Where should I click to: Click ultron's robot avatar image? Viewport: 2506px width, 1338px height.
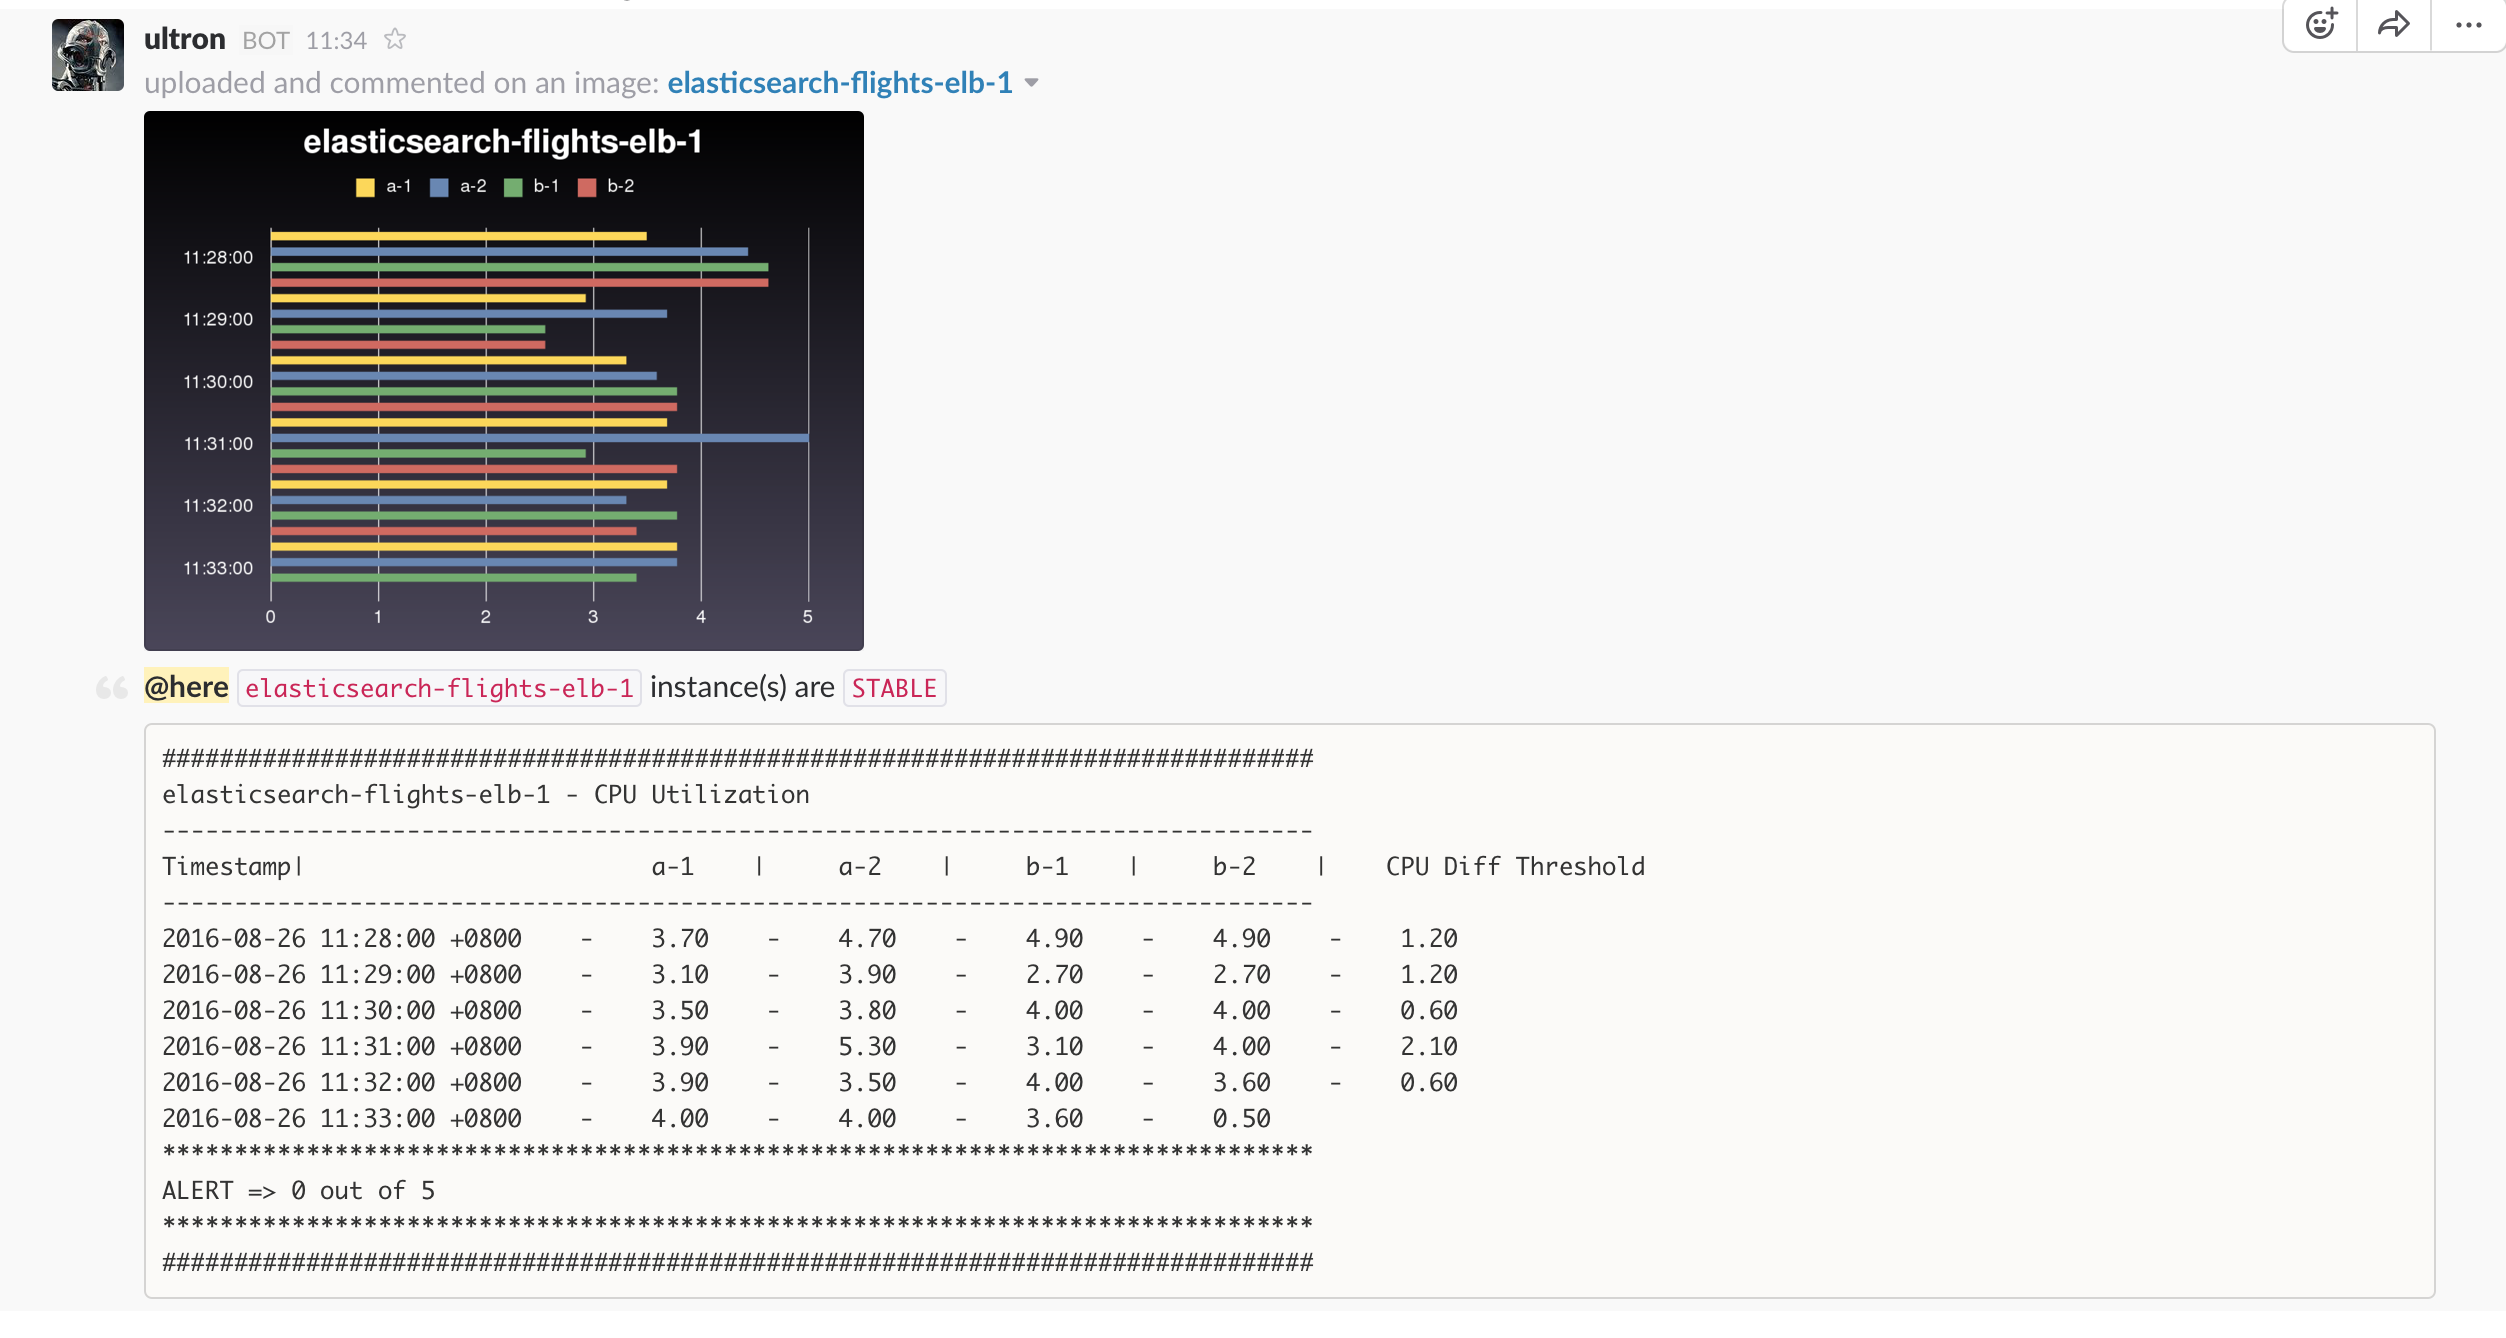[88, 55]
